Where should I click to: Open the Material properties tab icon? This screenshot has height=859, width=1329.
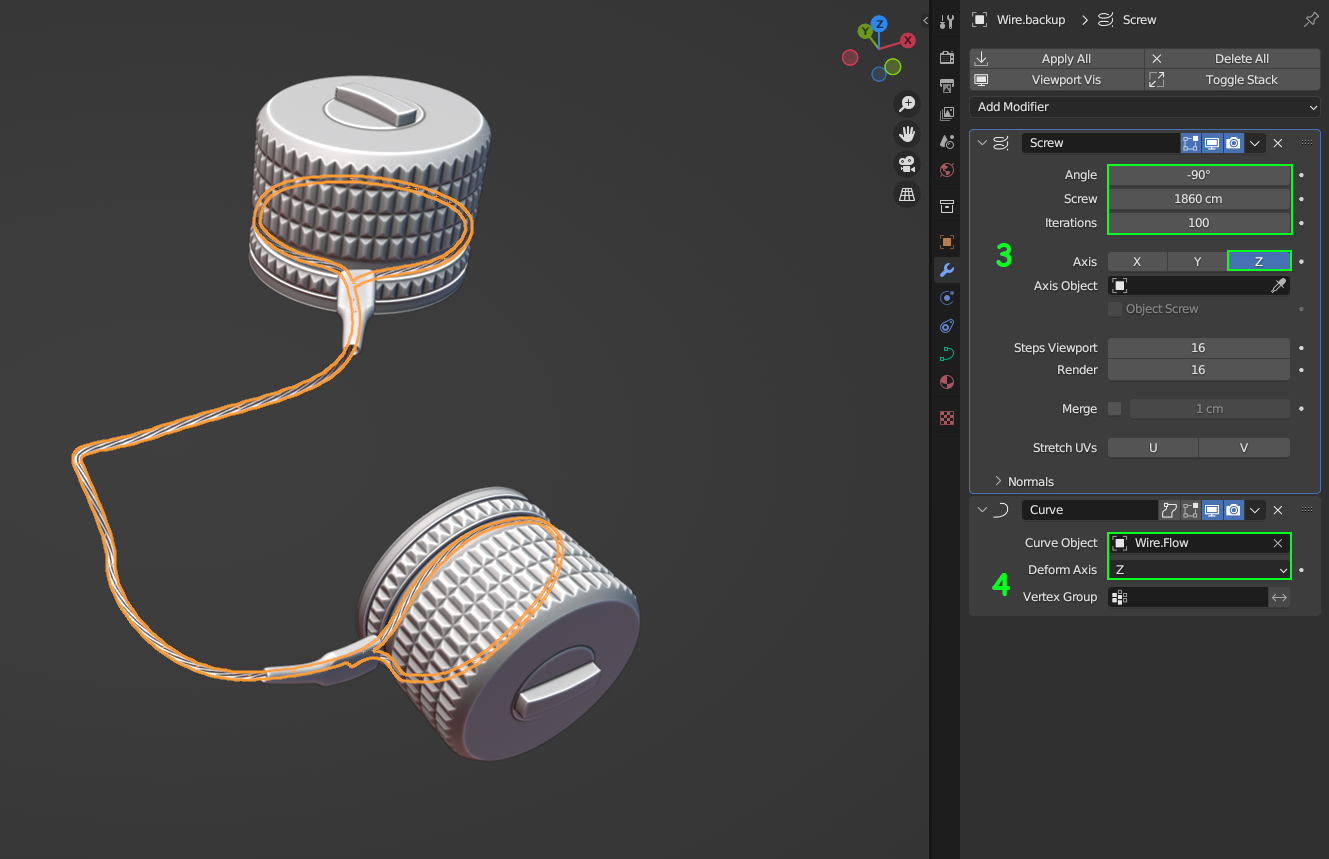pos(946,382)
